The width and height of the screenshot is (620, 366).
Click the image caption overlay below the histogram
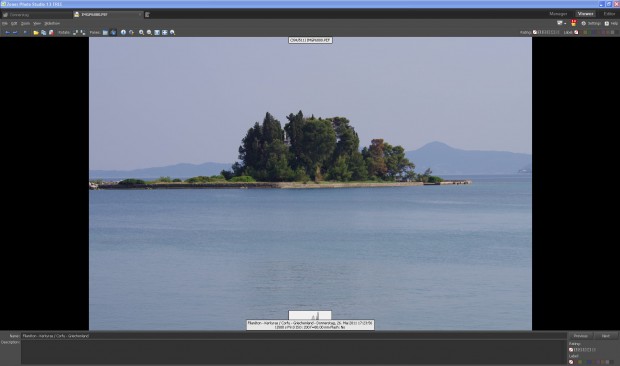310,325
